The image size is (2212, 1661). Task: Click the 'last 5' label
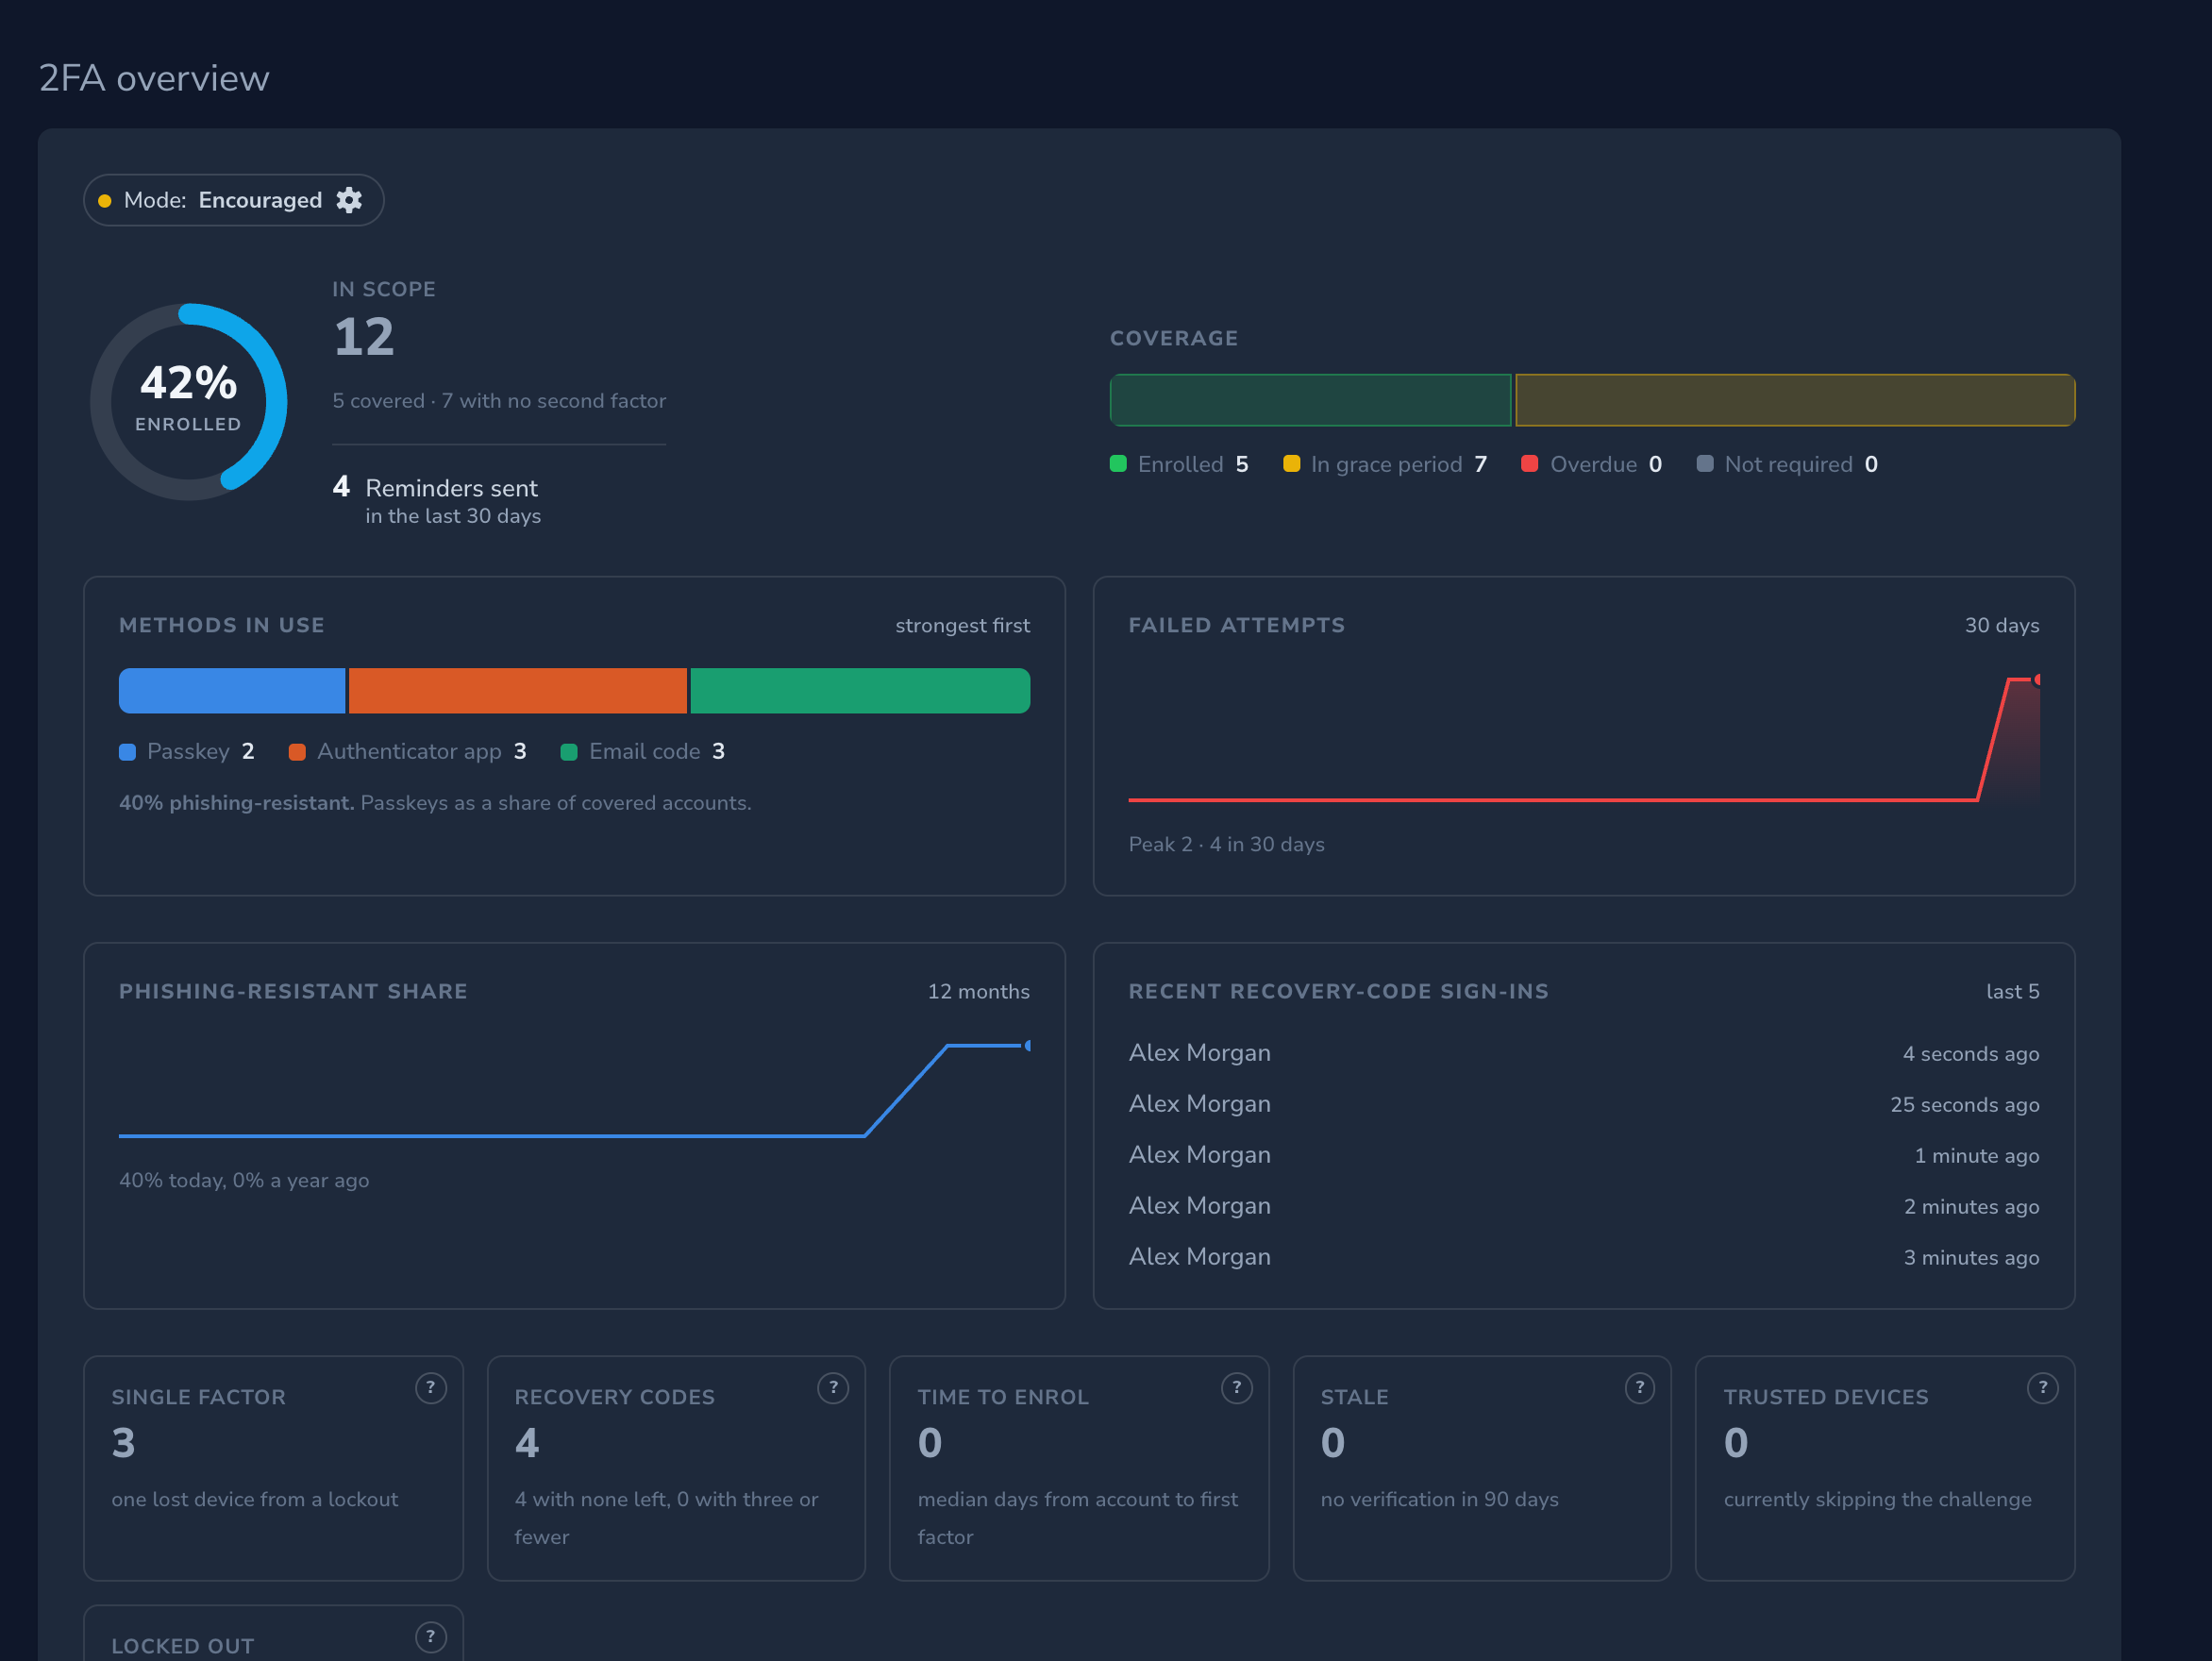tap(2013, 992)
